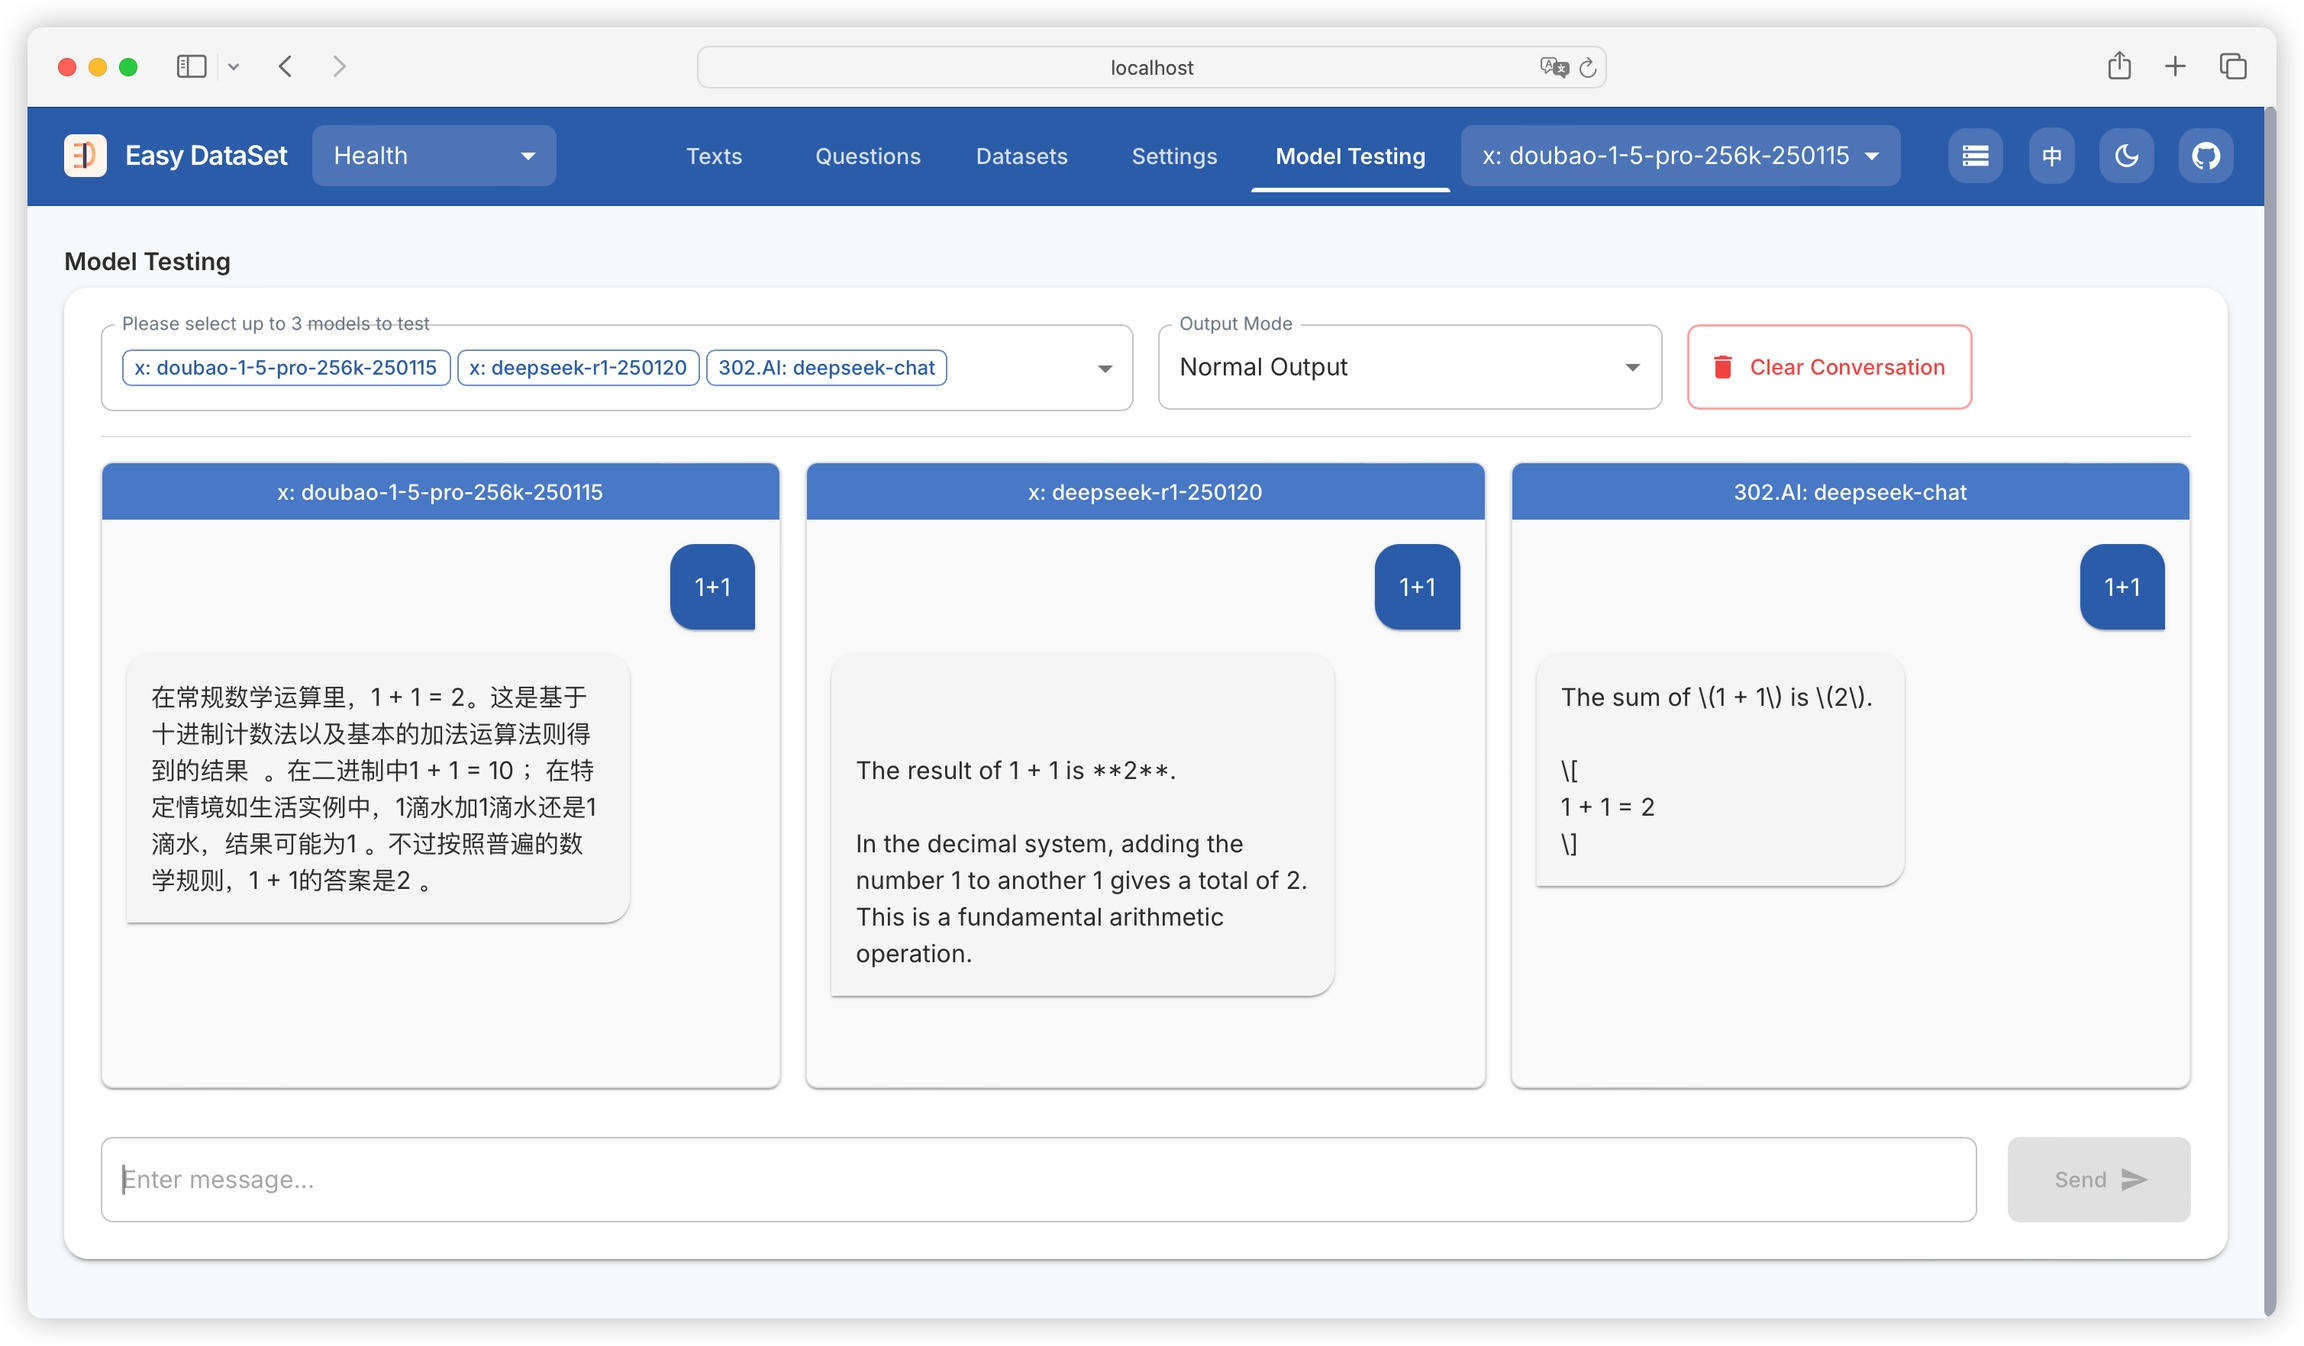Click the Safari share icon
Image resolution: width=2304 pixels, height=1346 pixels.
(2119, 67)
